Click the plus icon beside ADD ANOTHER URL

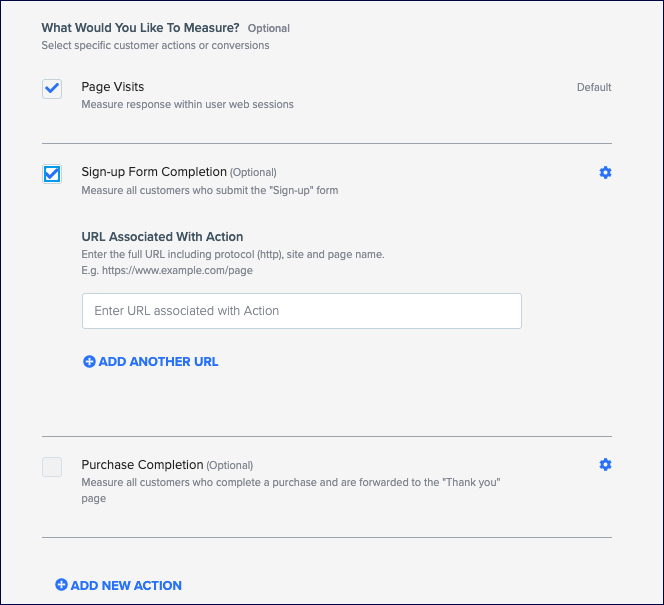coord(89,362)
